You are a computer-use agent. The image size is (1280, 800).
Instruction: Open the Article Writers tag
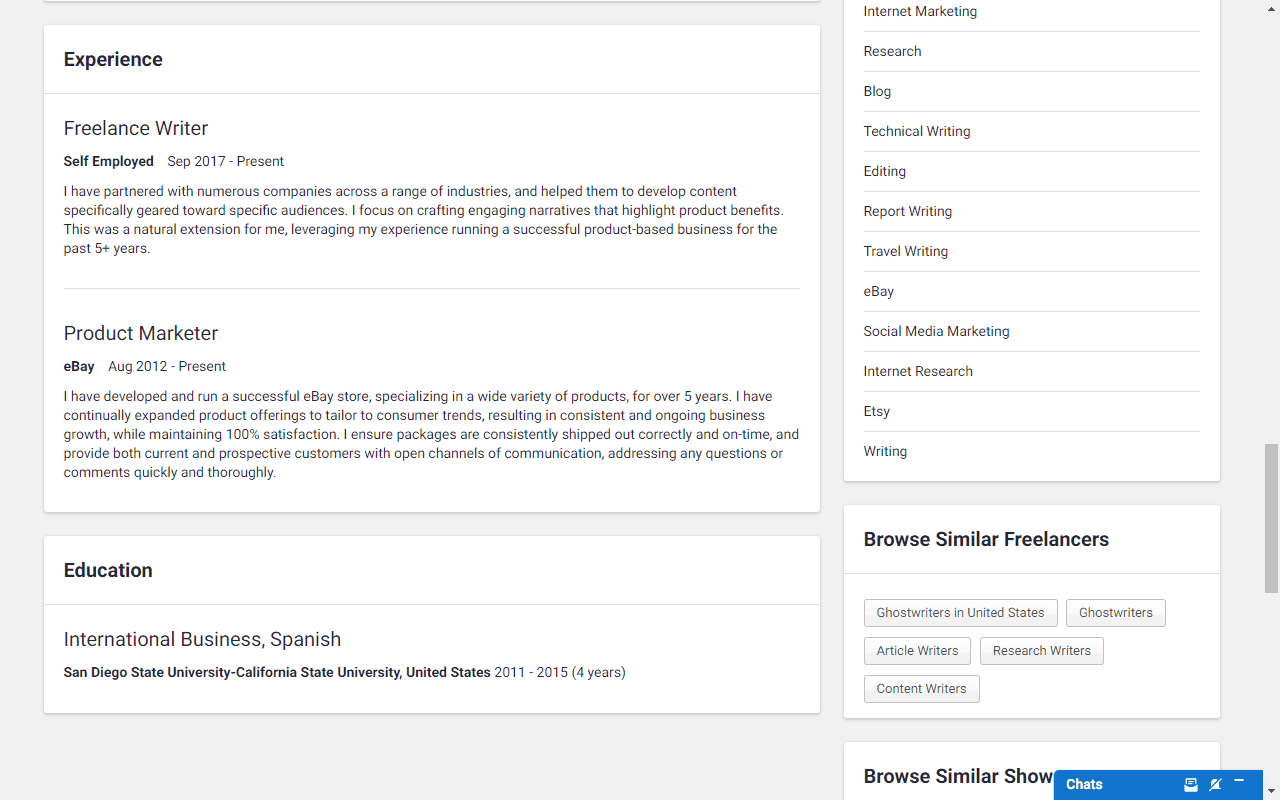pos(917,651)
